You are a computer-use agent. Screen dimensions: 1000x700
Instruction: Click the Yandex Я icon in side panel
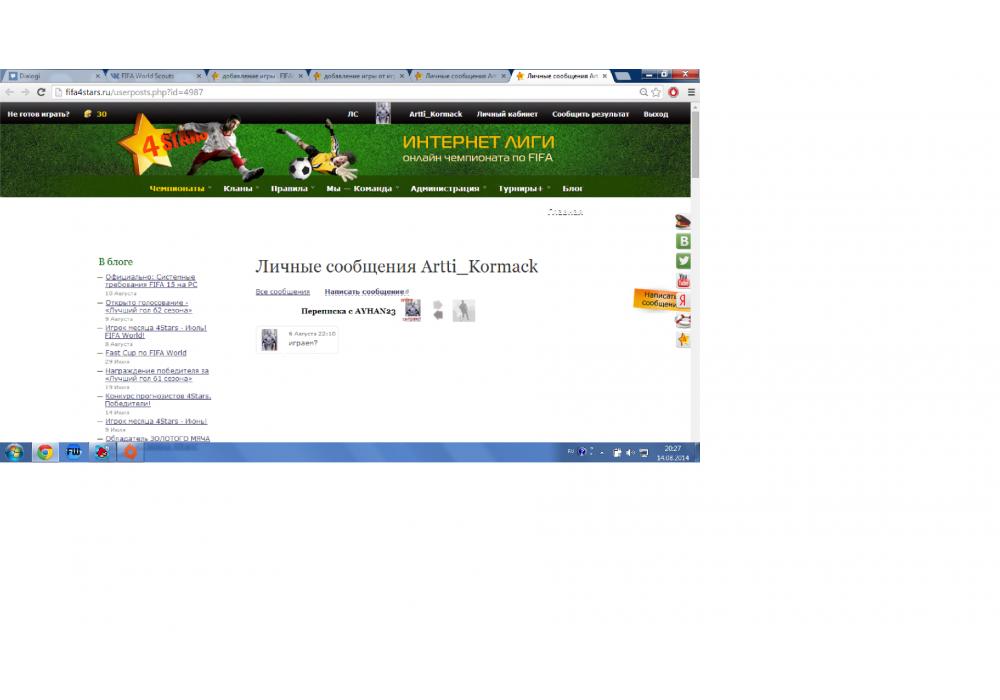pos(683,300)
